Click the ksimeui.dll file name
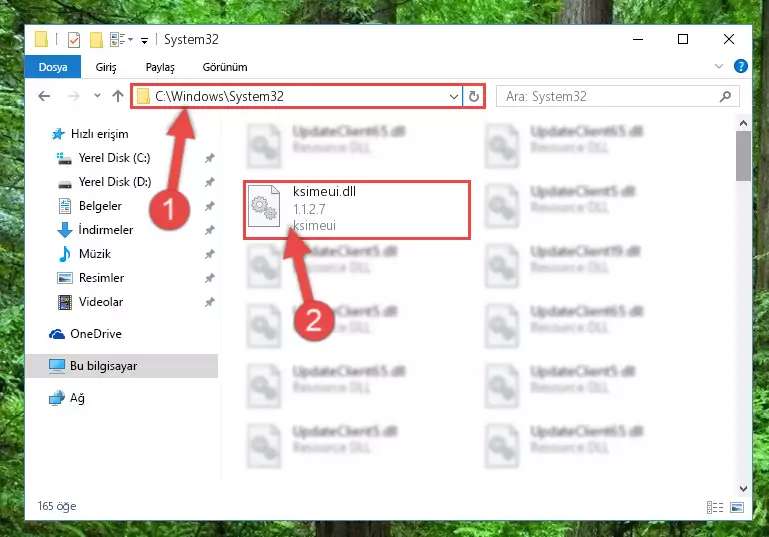 click(324, 191)
